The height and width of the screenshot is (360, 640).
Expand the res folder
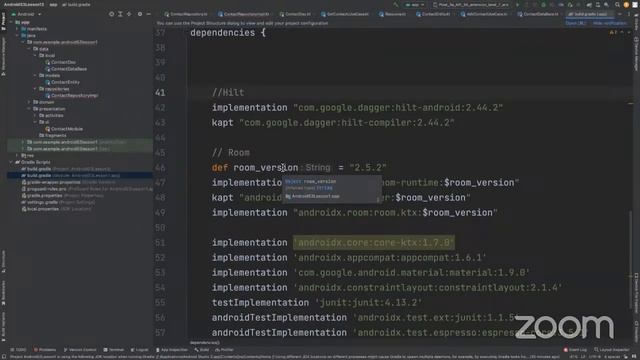[18, 156]
